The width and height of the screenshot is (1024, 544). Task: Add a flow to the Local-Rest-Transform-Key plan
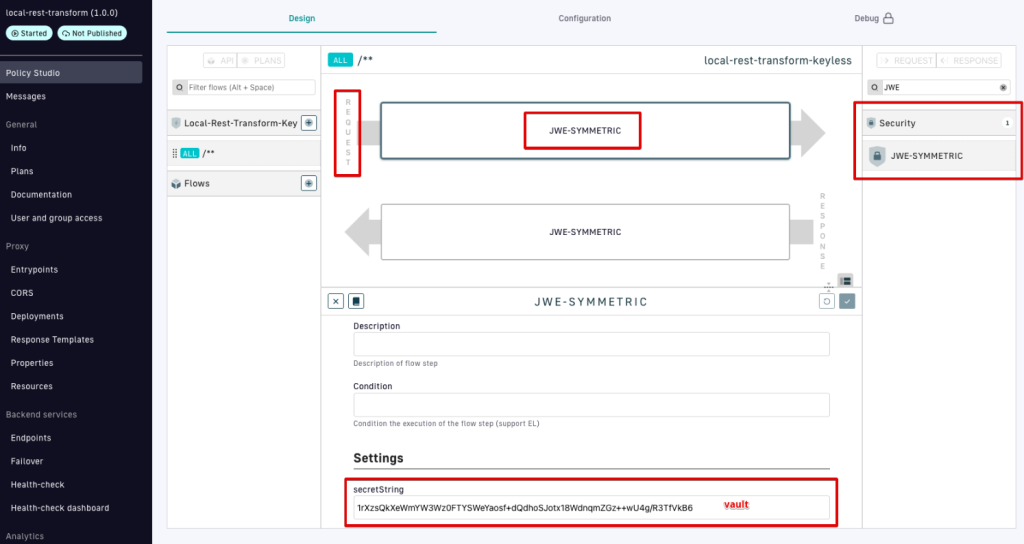(309, 123)
